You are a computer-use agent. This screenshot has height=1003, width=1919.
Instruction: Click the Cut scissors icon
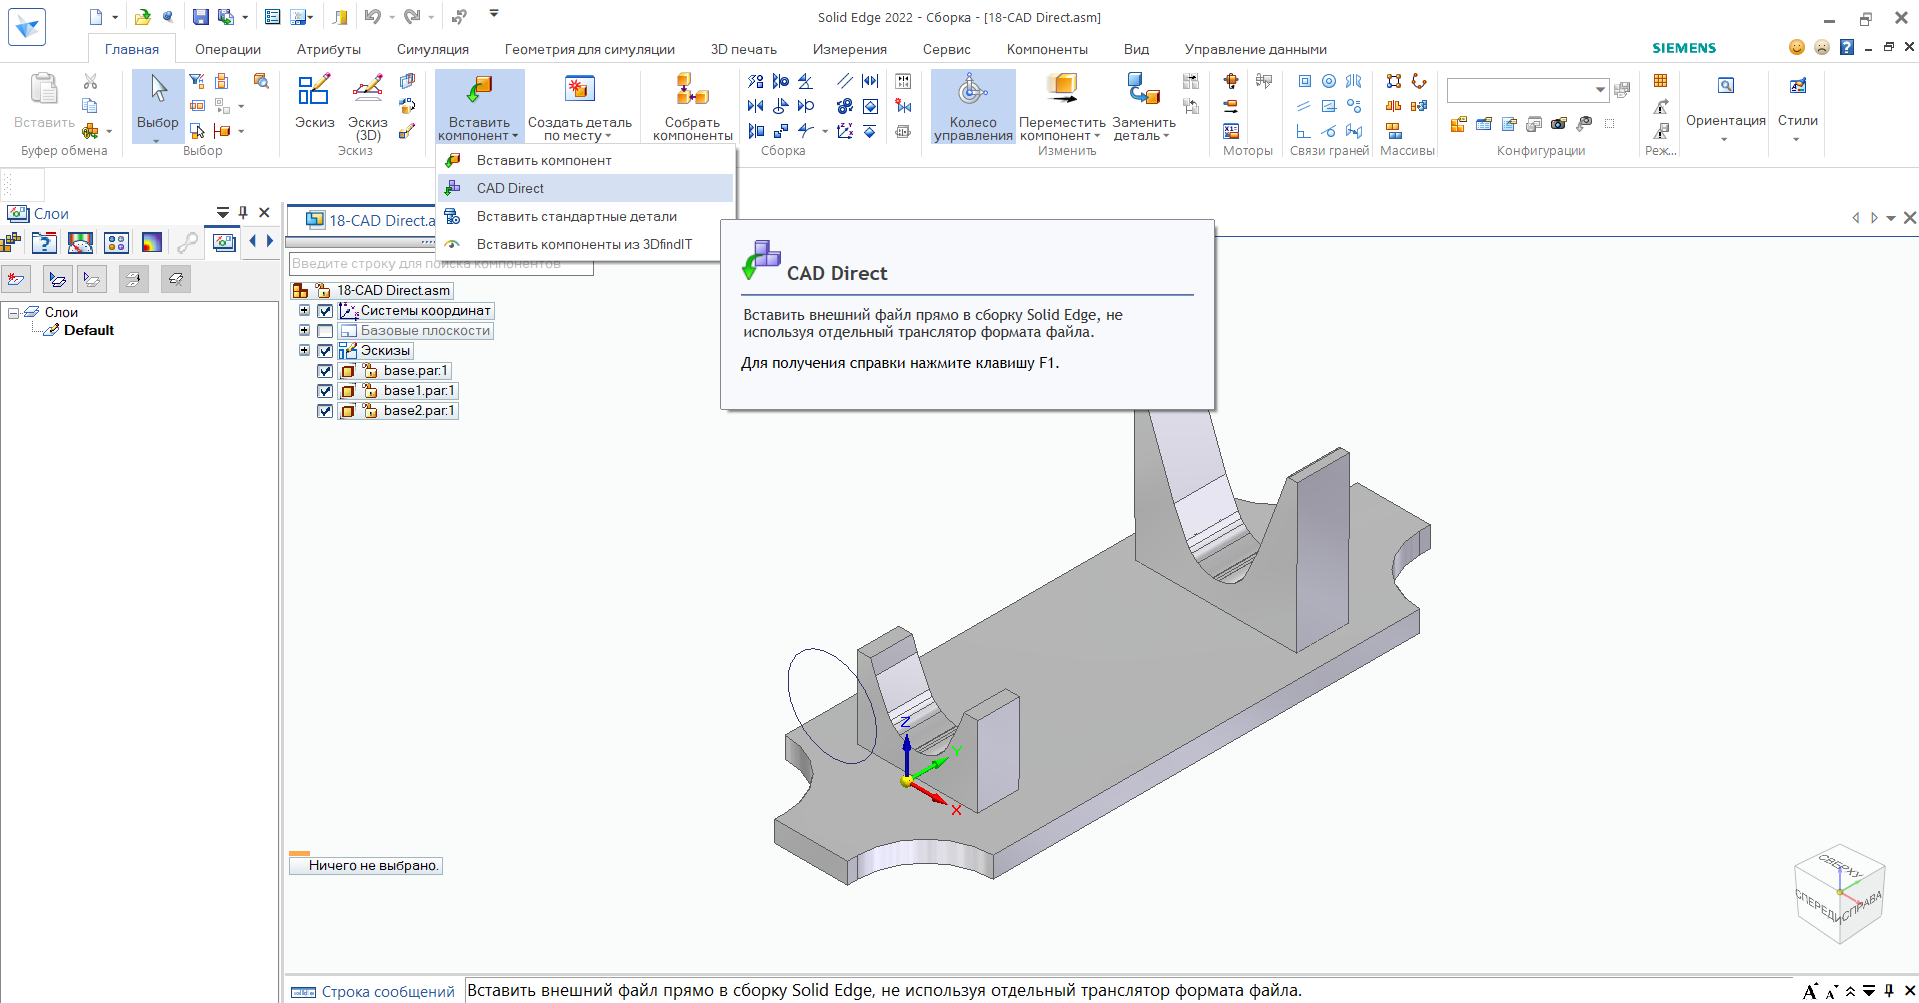click(x=90, y=81)
